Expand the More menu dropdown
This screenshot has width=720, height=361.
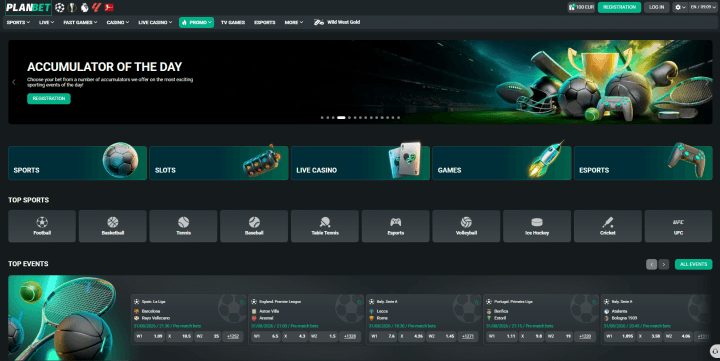(294, 22)
